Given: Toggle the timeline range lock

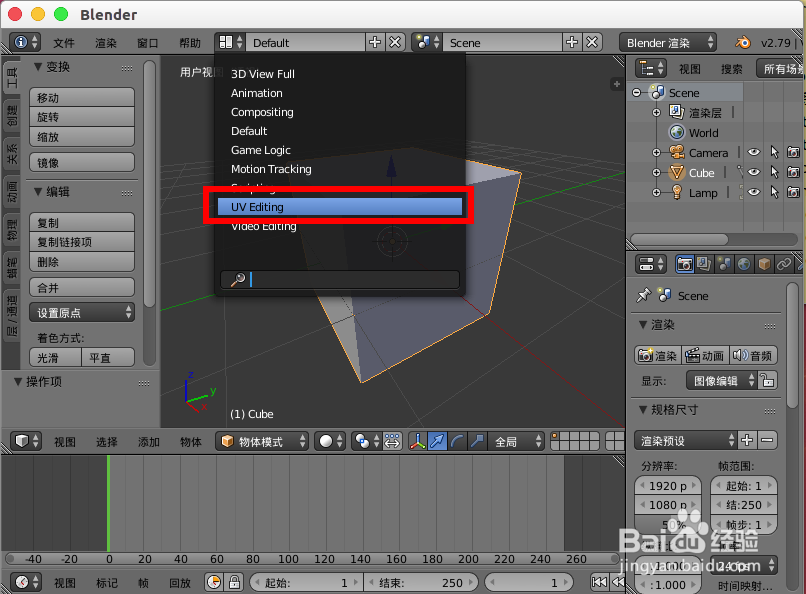Looking at the screenshot, I should pos(234,582).
